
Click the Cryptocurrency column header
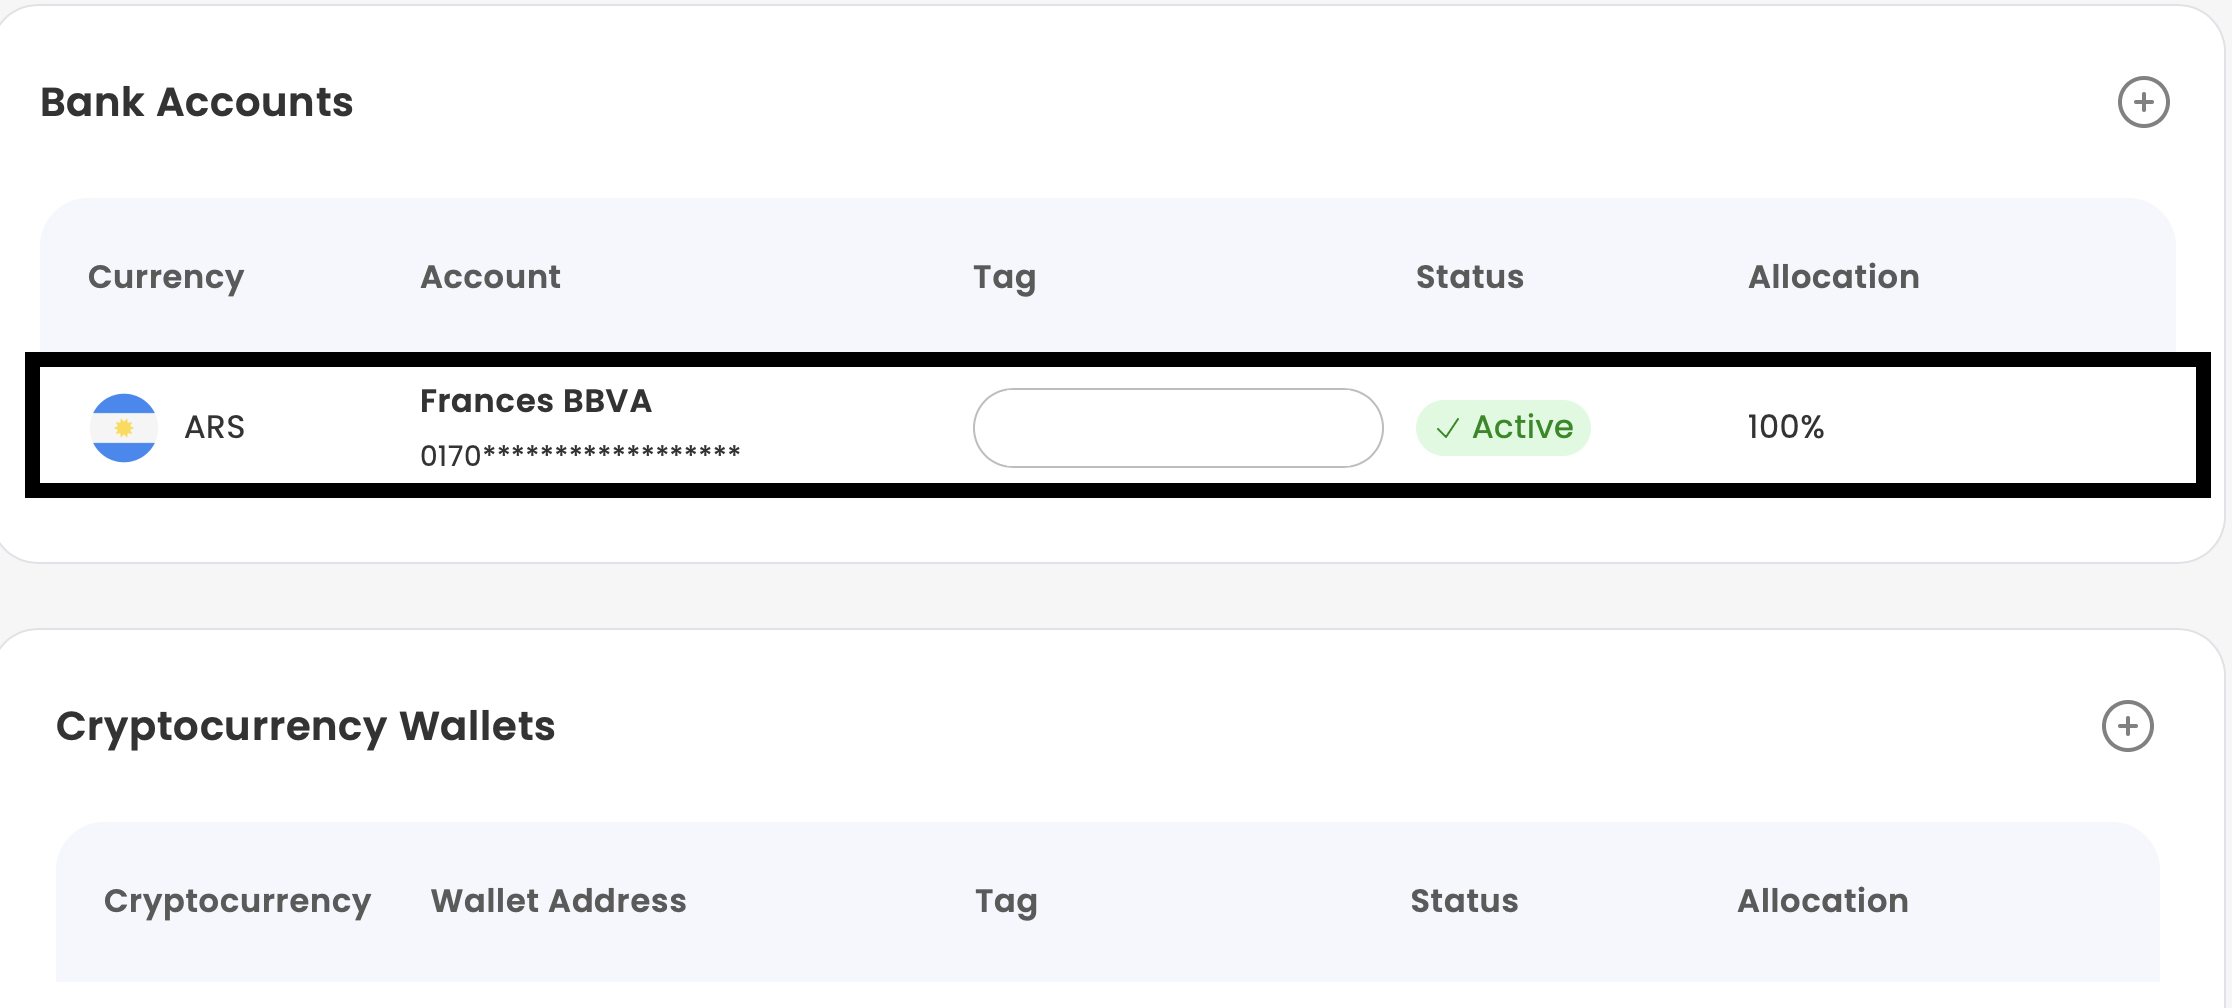(237, 901)
